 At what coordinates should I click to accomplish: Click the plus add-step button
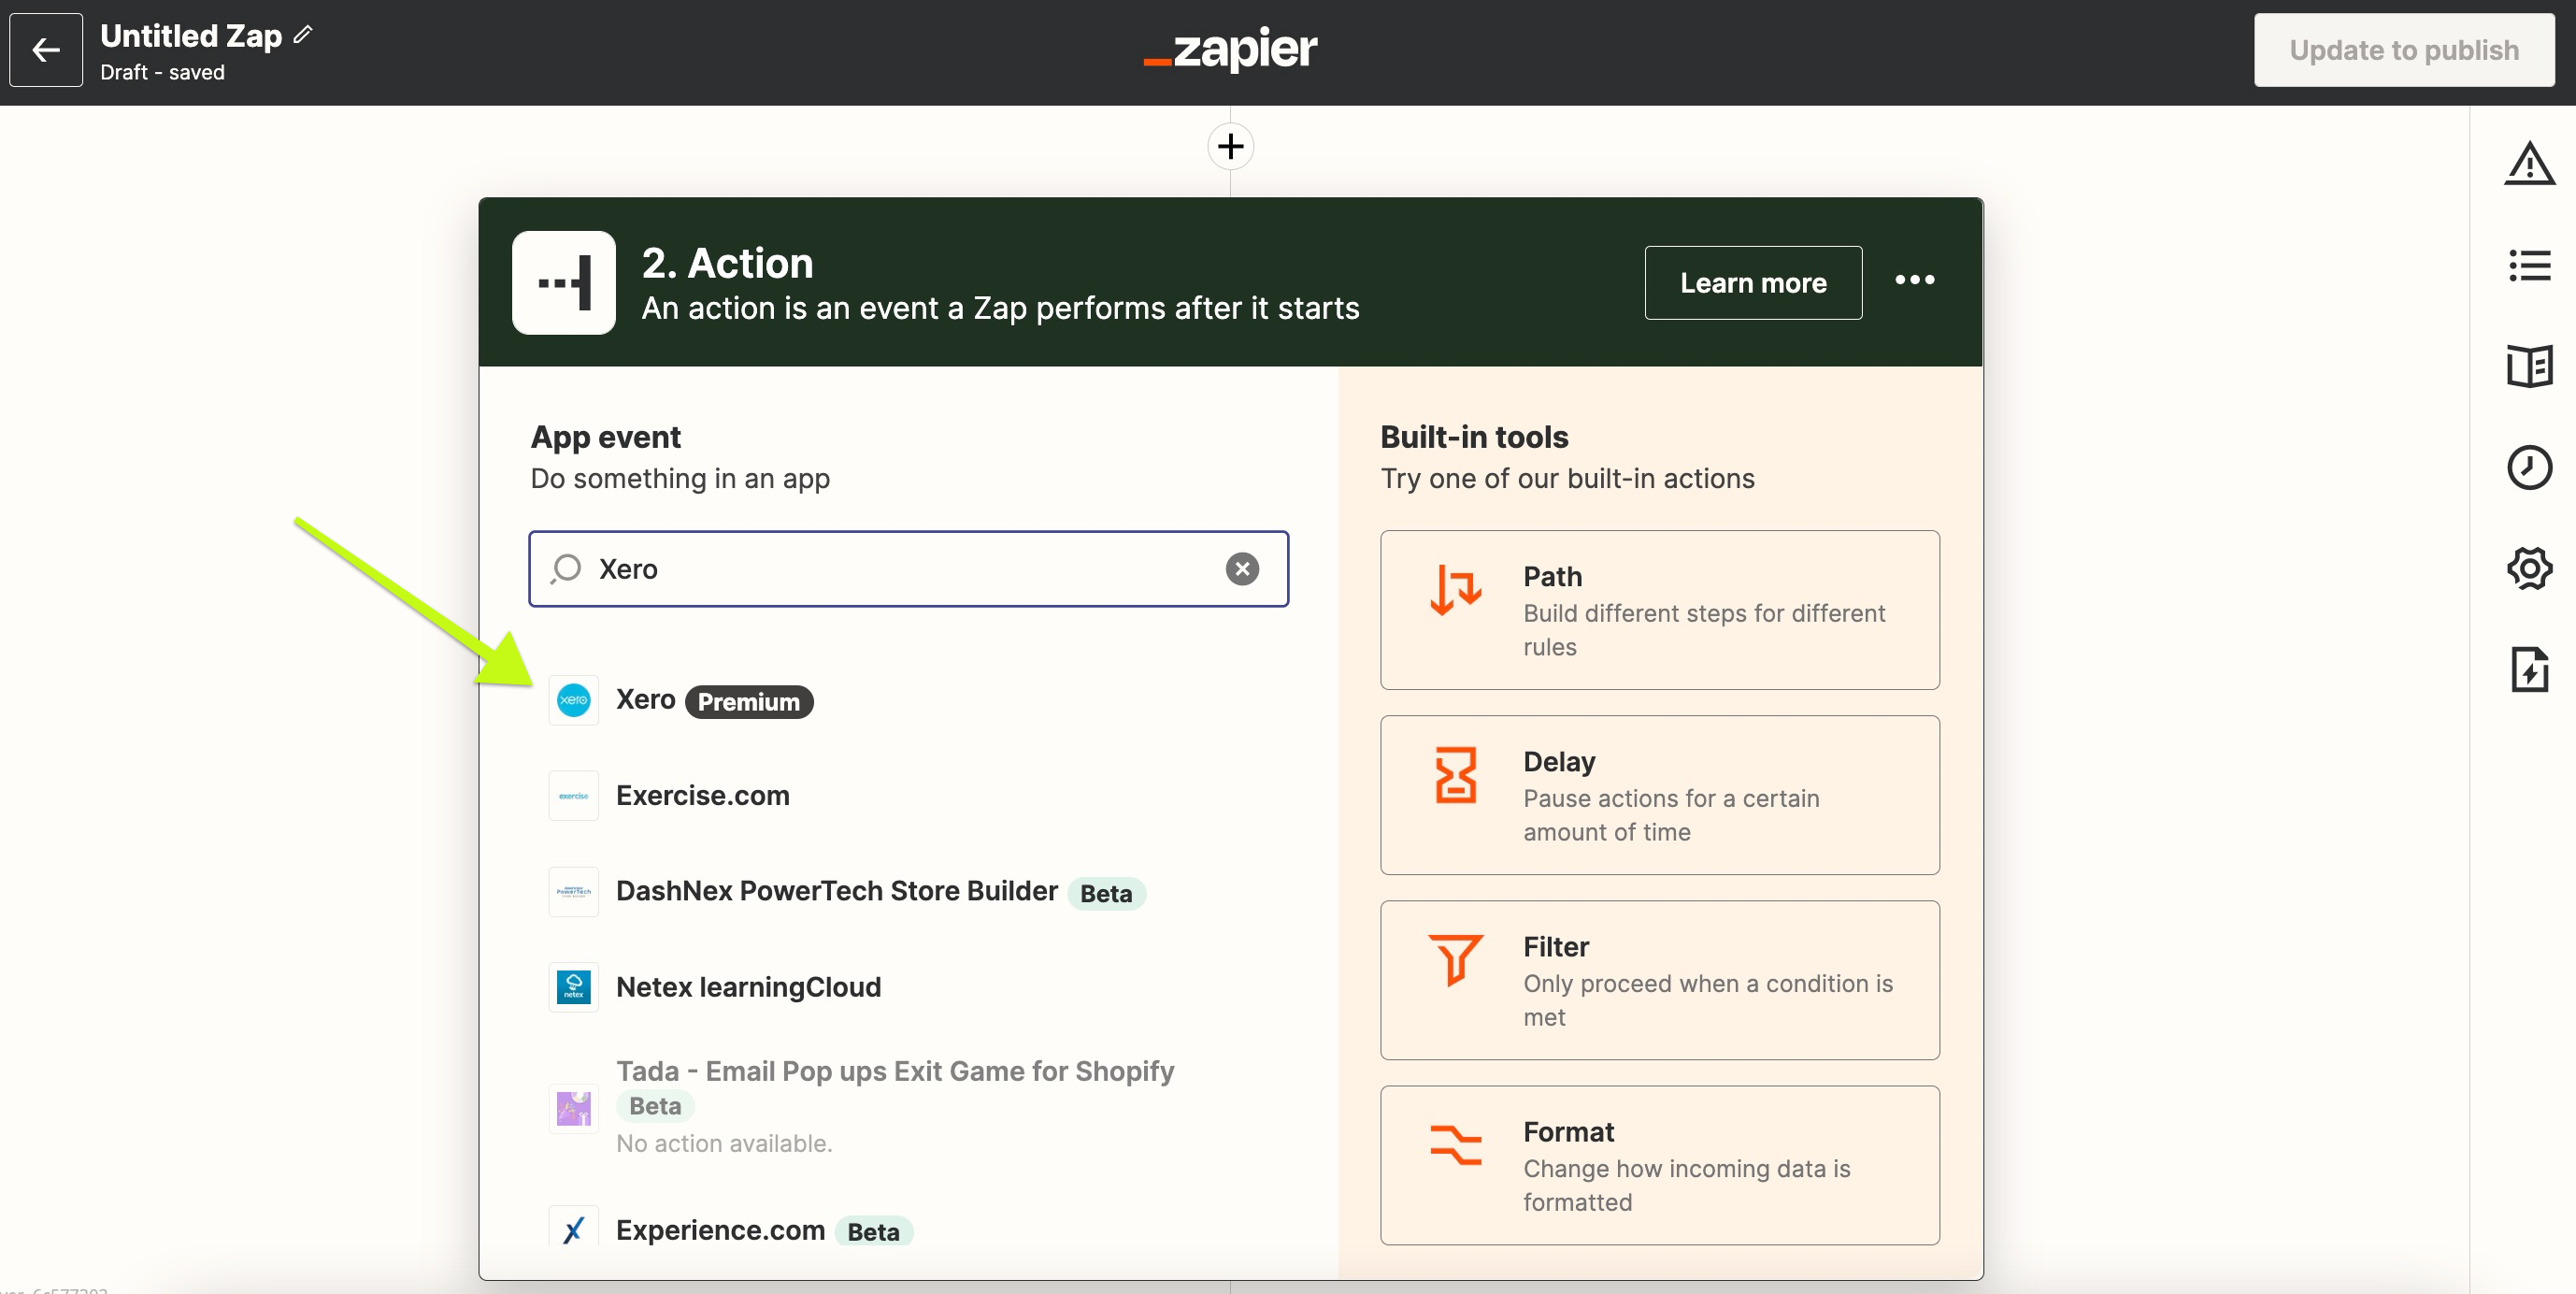tap(1231, 147)
